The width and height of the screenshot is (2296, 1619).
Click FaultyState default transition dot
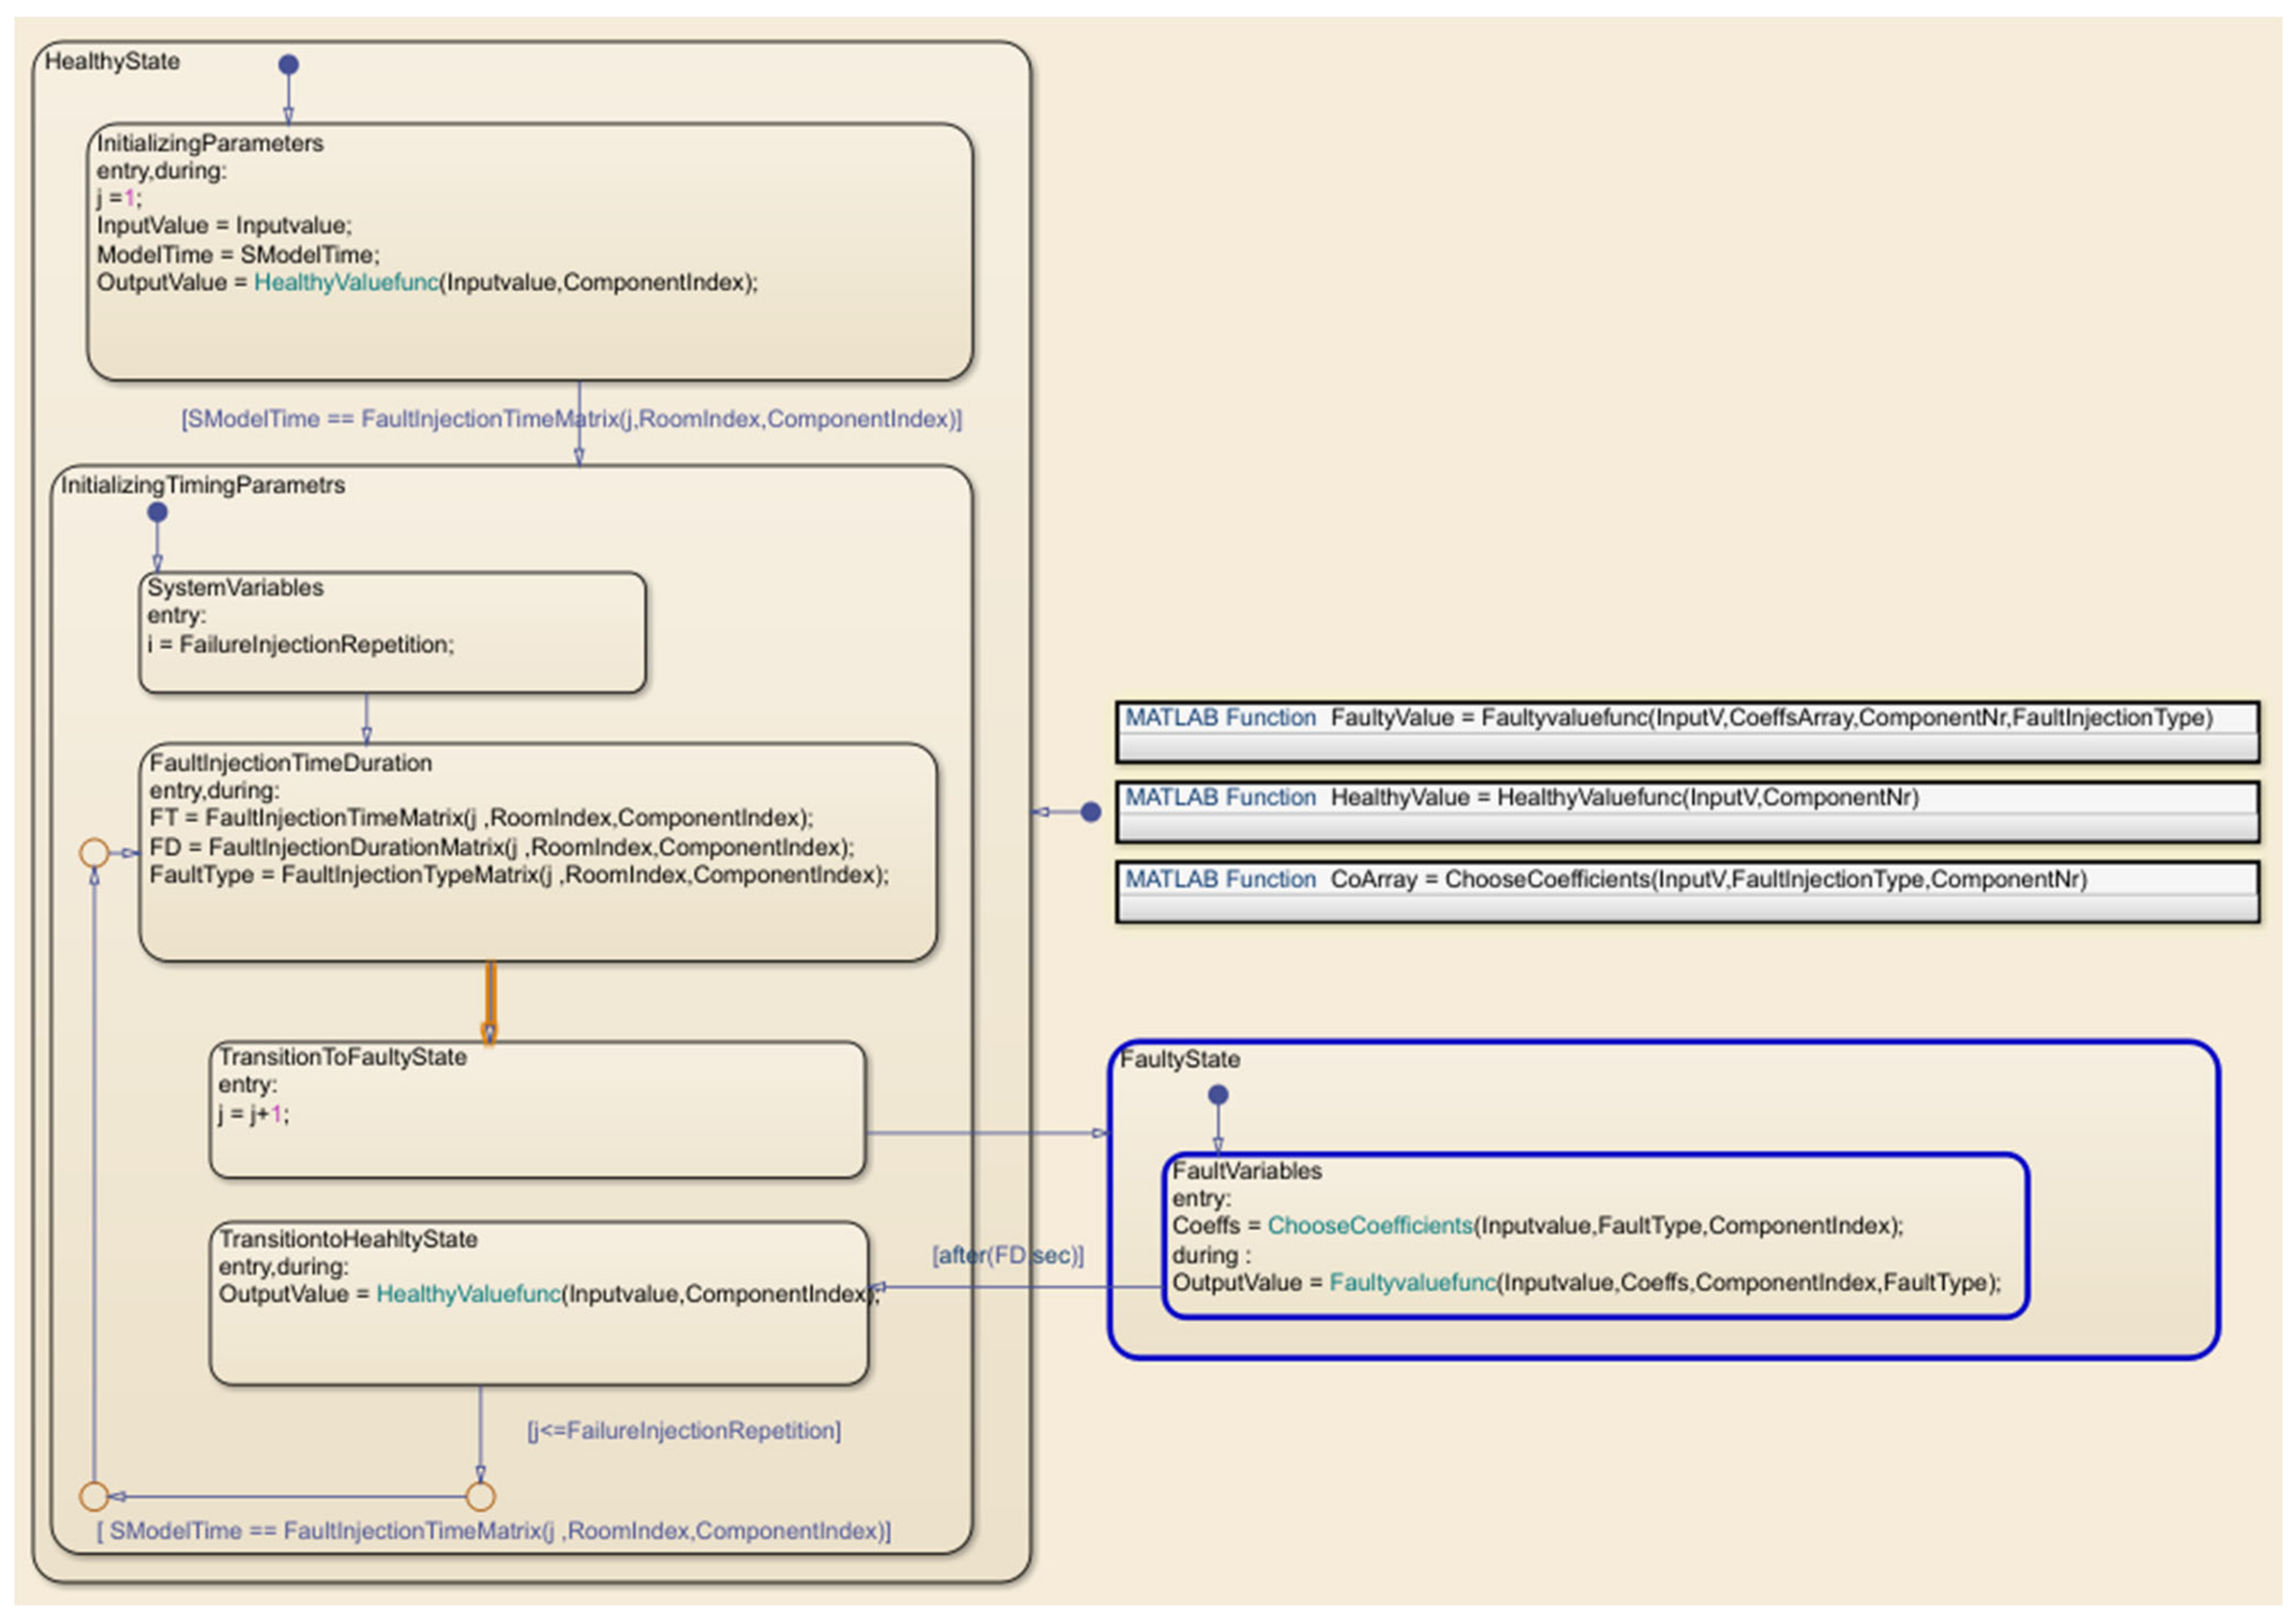click(x=1218, y=1096)
